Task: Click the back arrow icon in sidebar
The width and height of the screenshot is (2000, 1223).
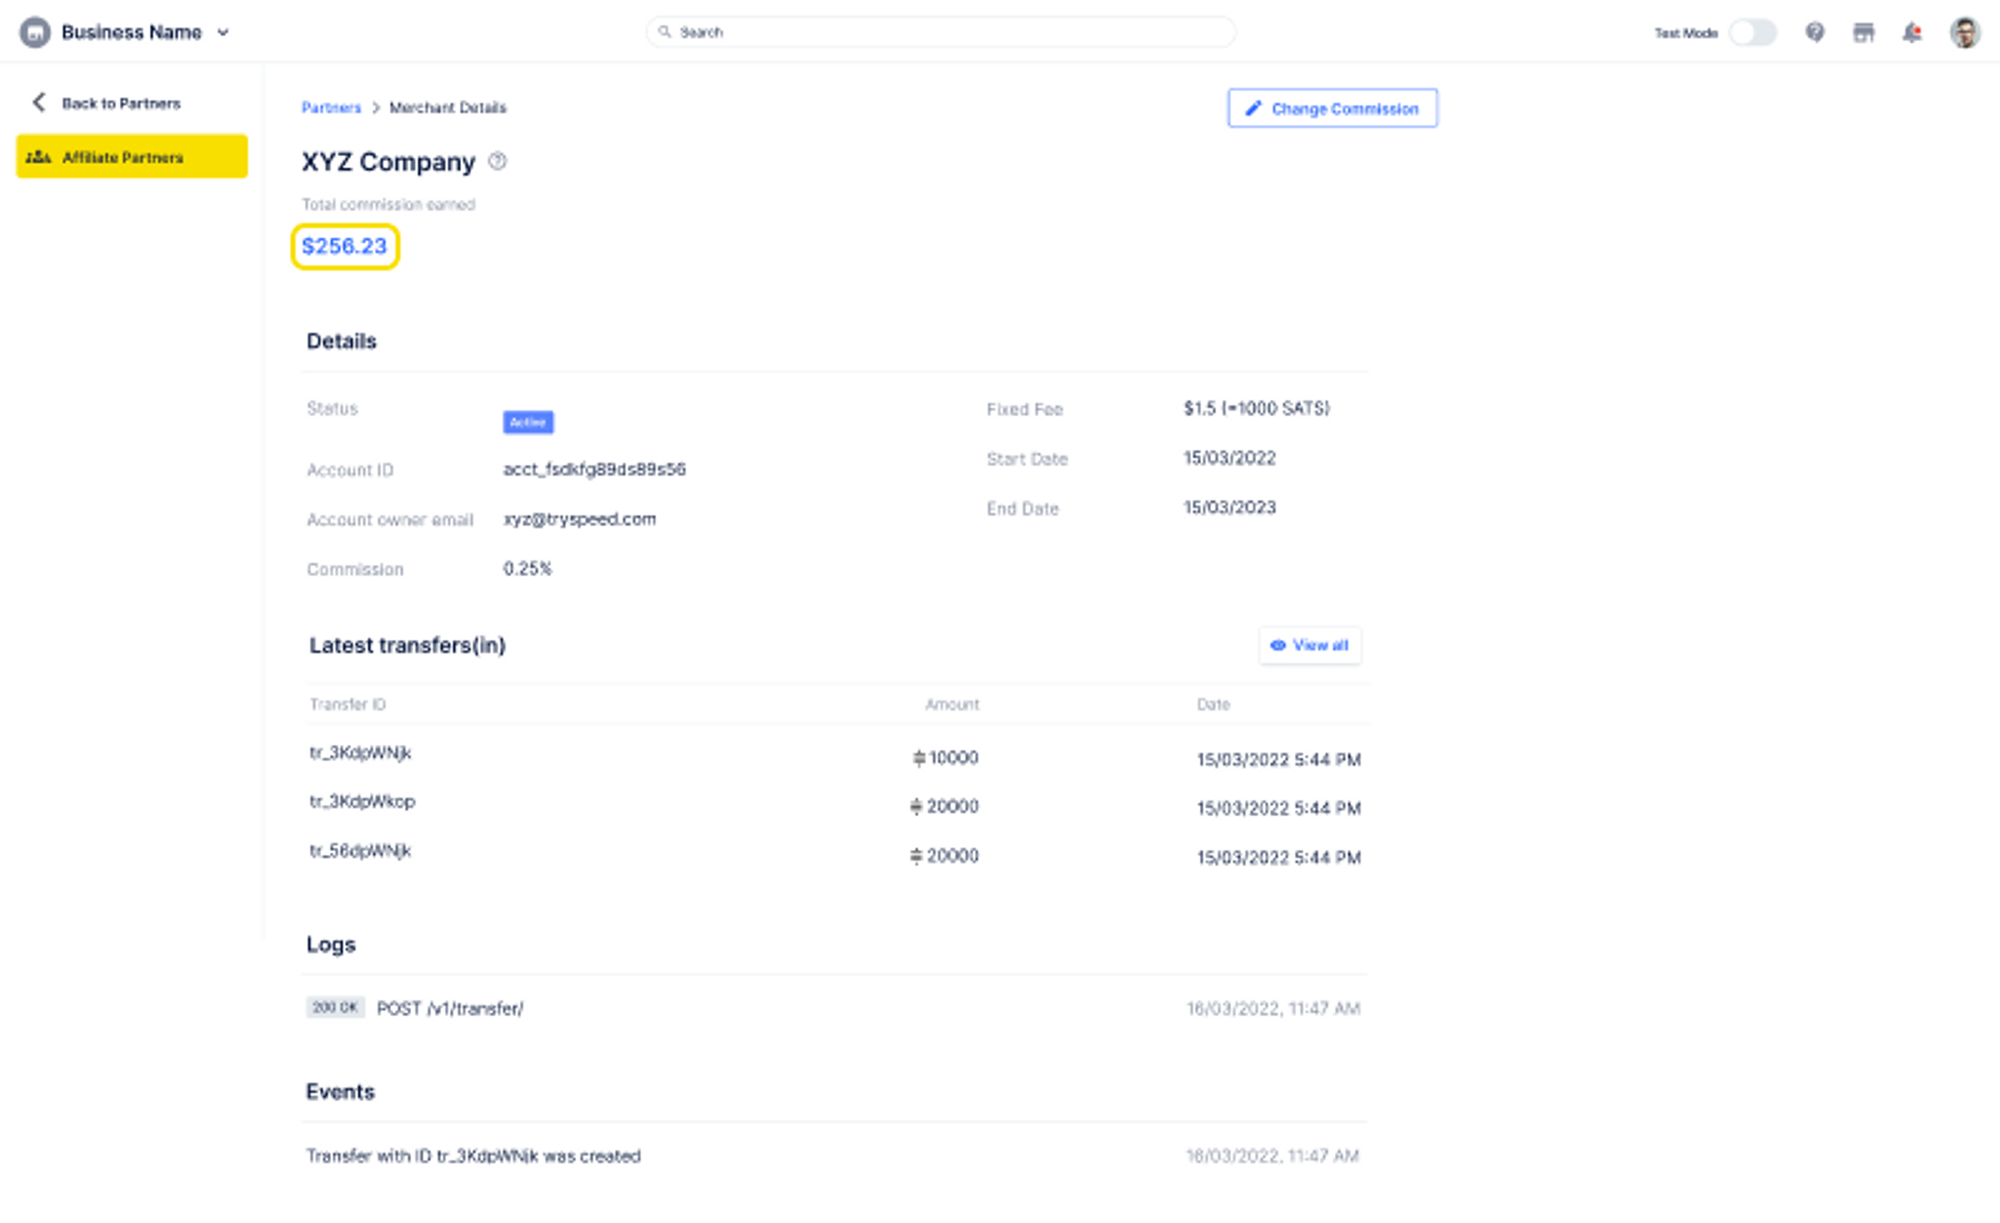Action: click(x=39, y=102)
